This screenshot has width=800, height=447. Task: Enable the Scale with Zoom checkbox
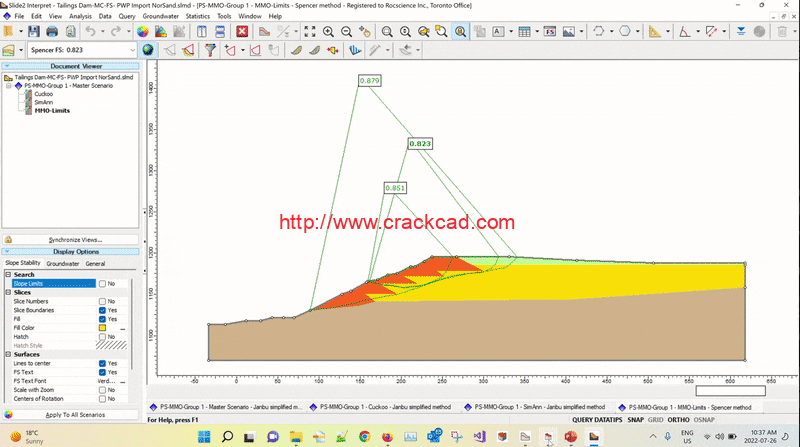tap(102, 390)
